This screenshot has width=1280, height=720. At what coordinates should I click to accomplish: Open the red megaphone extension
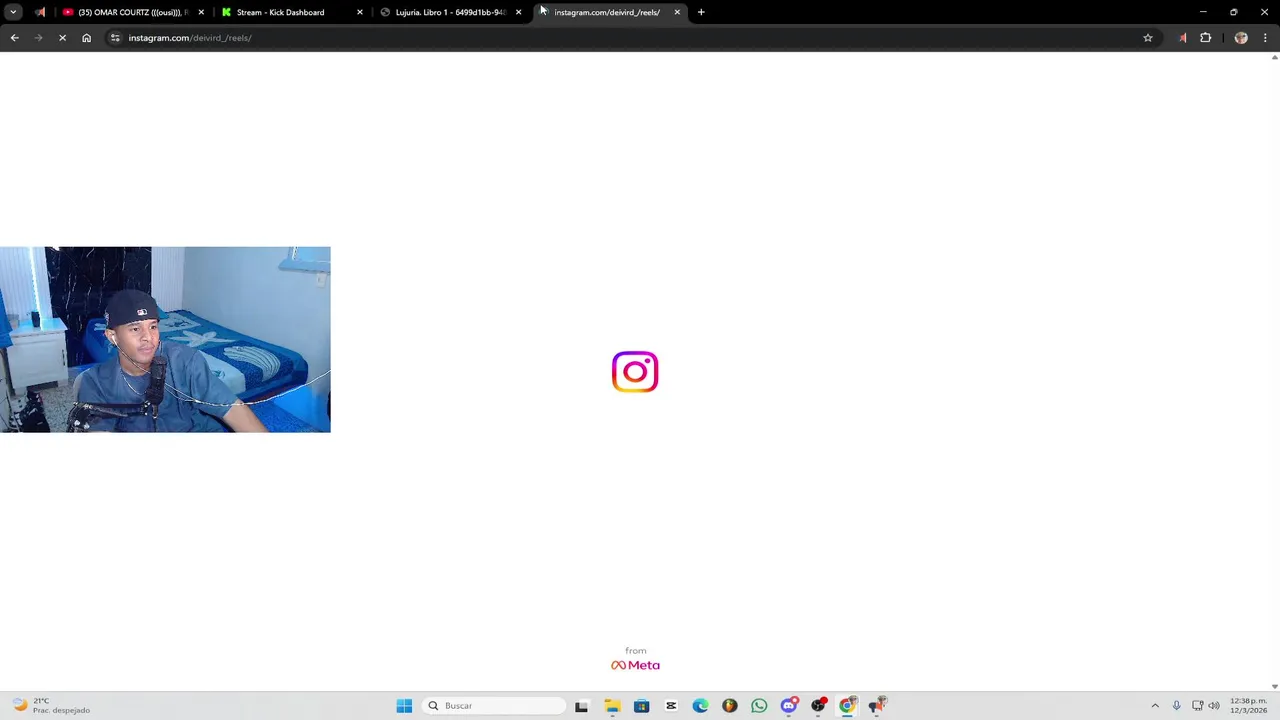coord(1182,38)
